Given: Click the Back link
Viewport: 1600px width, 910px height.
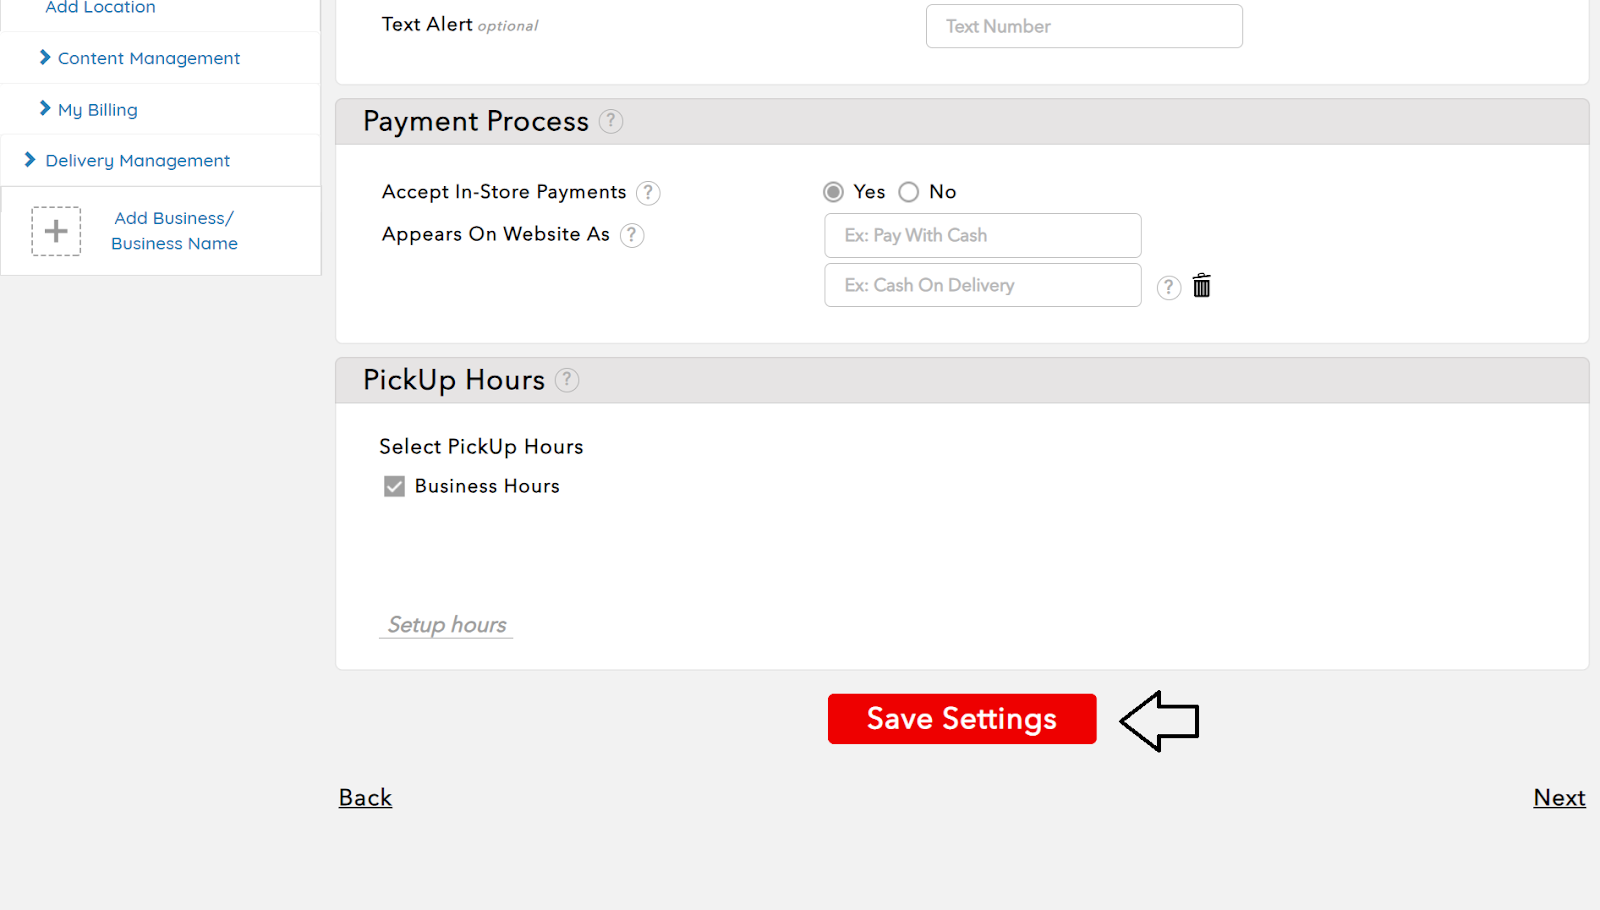Looking at the screenshot, I should [x=365, y=798].
